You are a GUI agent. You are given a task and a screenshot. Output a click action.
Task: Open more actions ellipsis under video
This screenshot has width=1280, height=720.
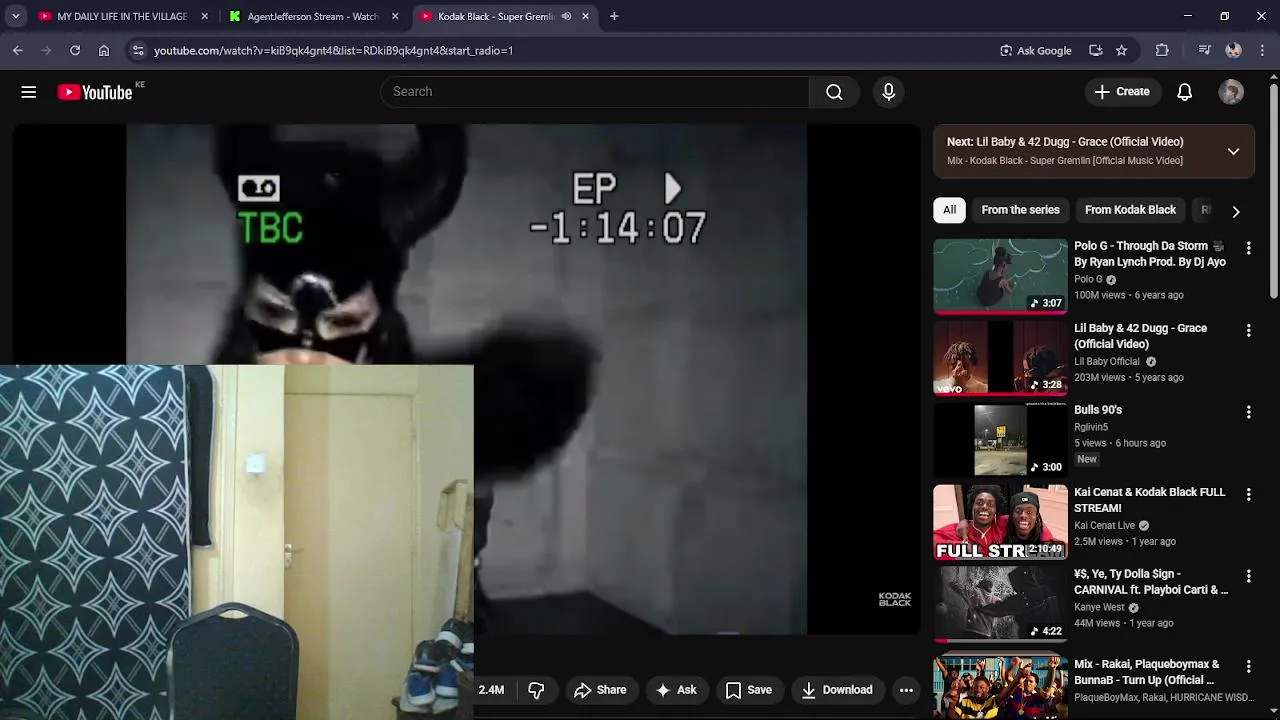[906, 690]
